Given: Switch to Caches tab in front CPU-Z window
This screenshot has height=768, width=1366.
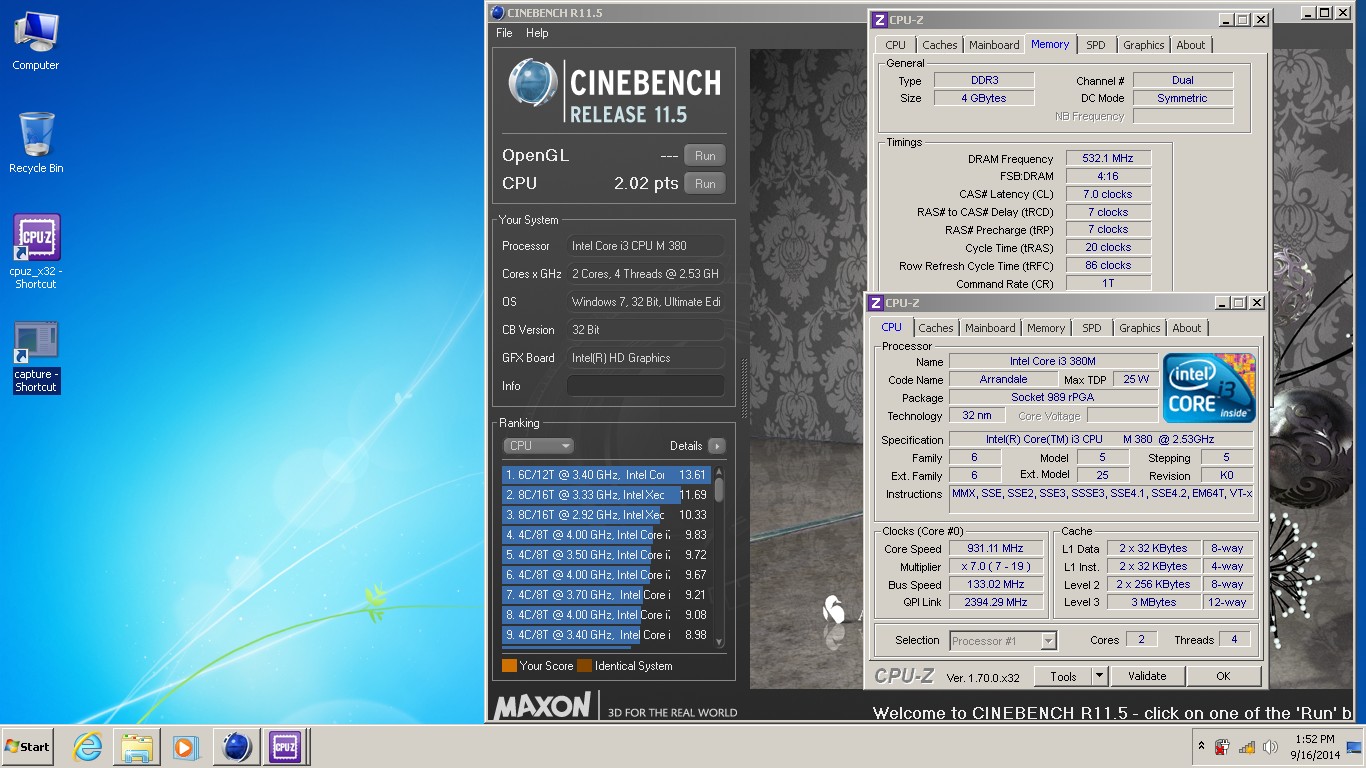Looking at the screenshot, I should point(936,328).
